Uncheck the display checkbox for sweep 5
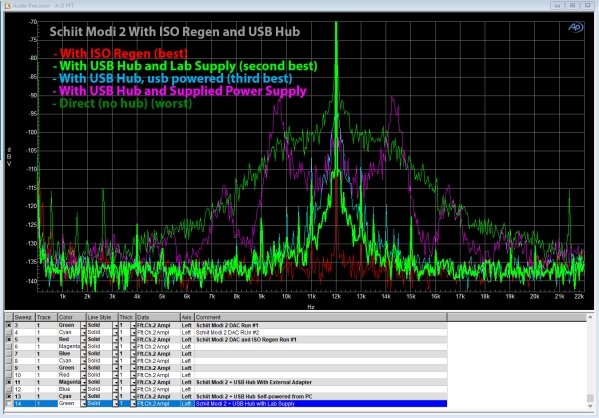 click(x=9, y=339)
